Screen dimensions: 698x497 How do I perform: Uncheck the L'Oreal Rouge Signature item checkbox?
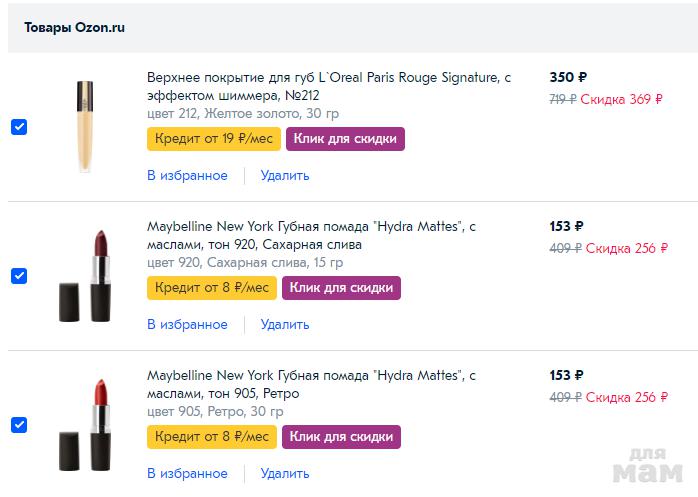[x=19, y=127]
